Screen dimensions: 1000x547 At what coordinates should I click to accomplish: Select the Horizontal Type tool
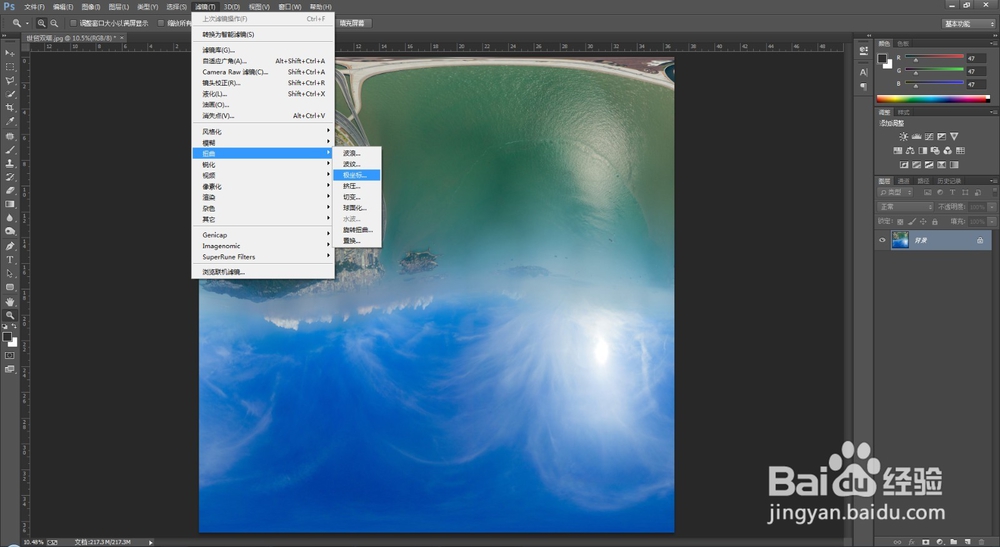[x=10, y=260]
